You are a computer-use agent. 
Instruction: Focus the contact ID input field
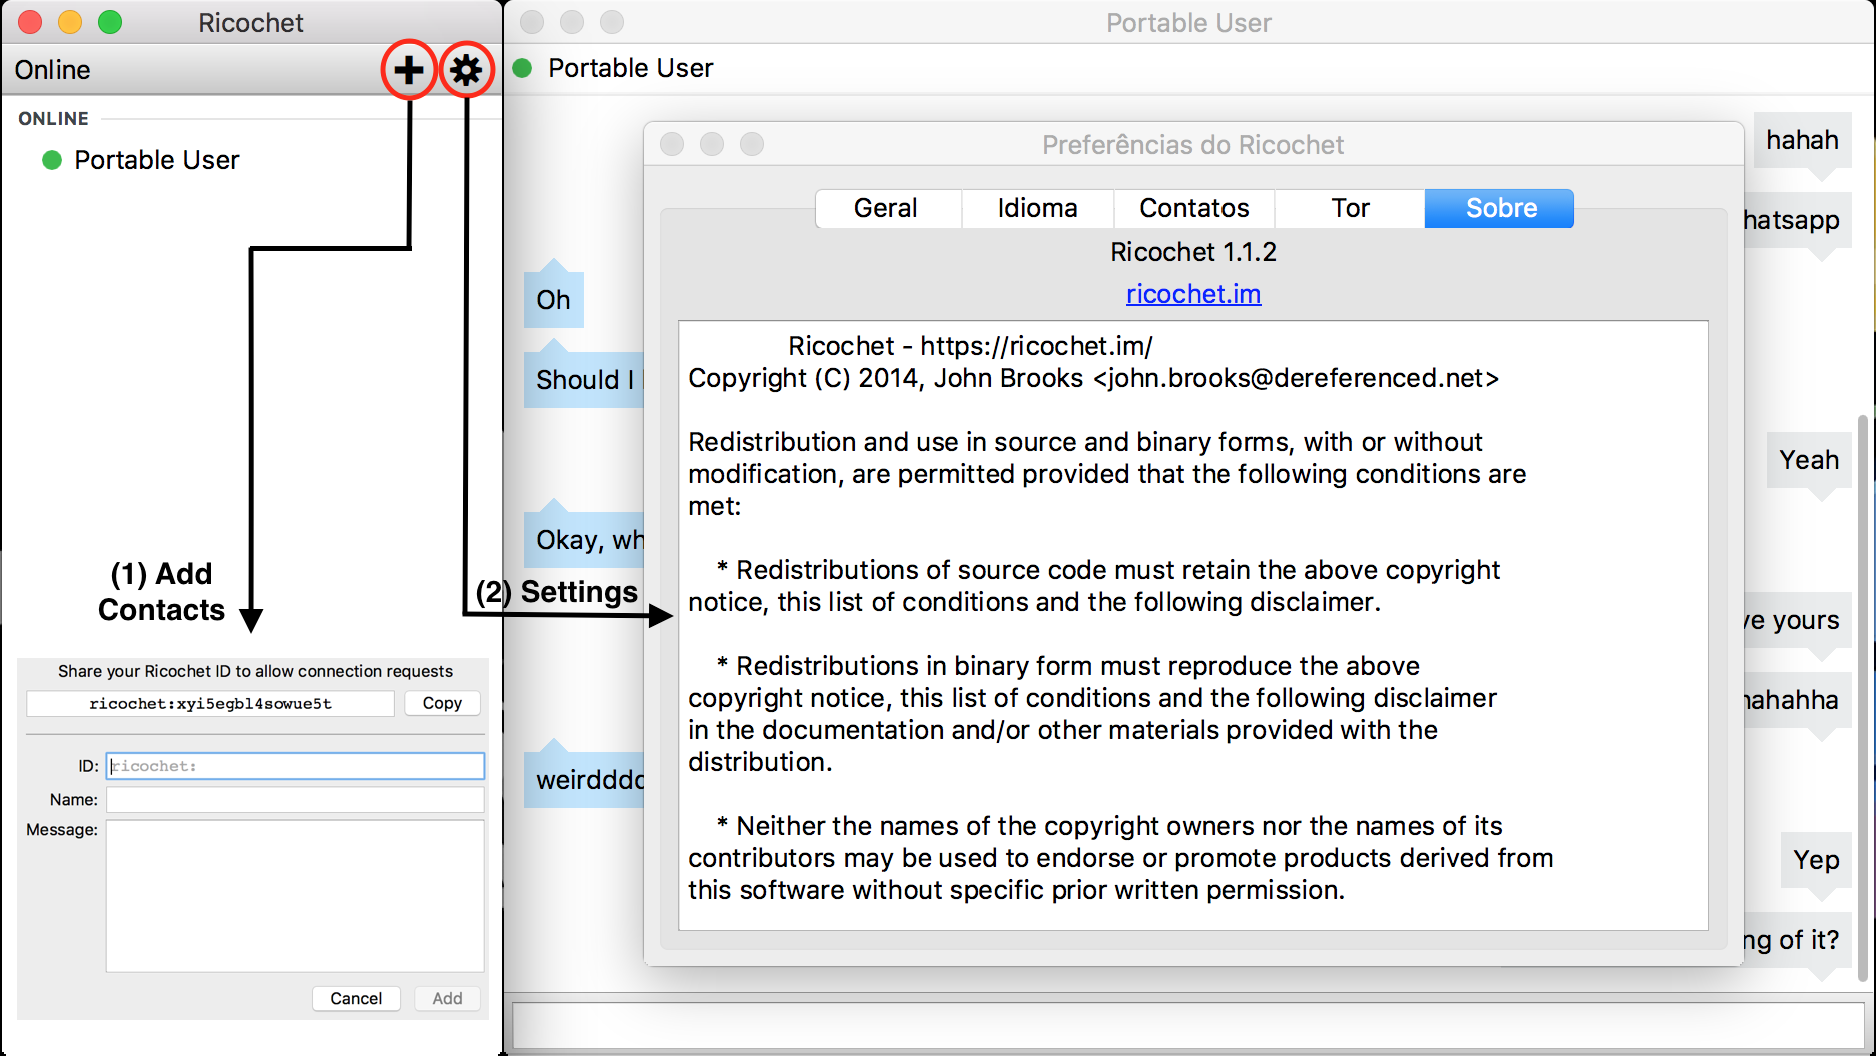[x=295, y=766]
